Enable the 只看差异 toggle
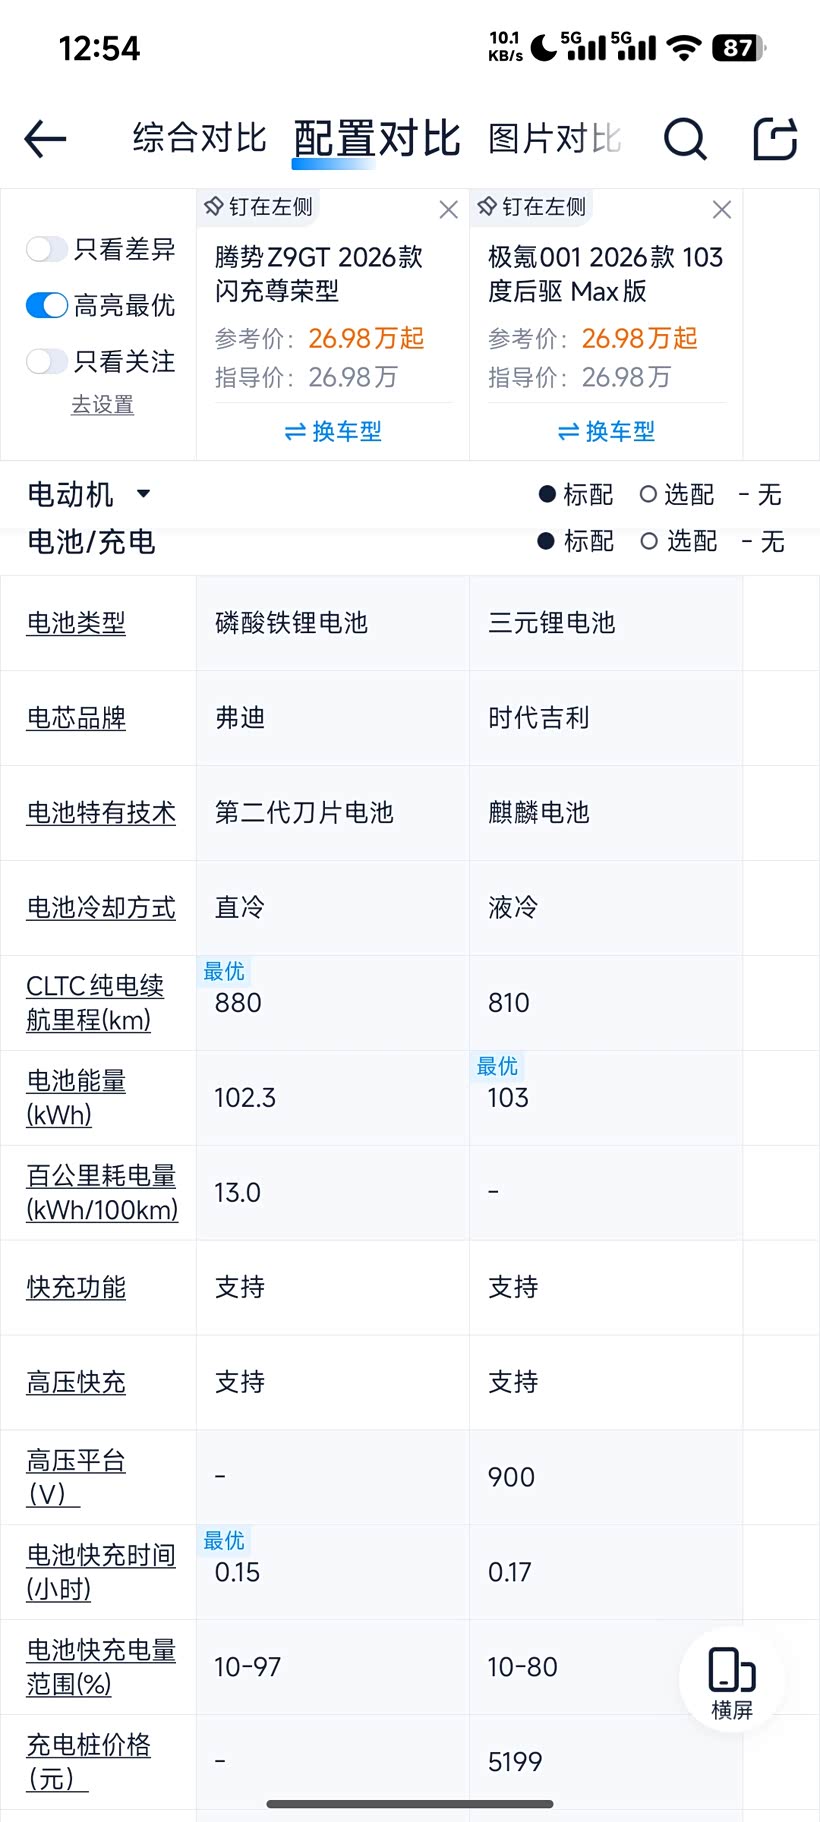 [x=47, y=249]
